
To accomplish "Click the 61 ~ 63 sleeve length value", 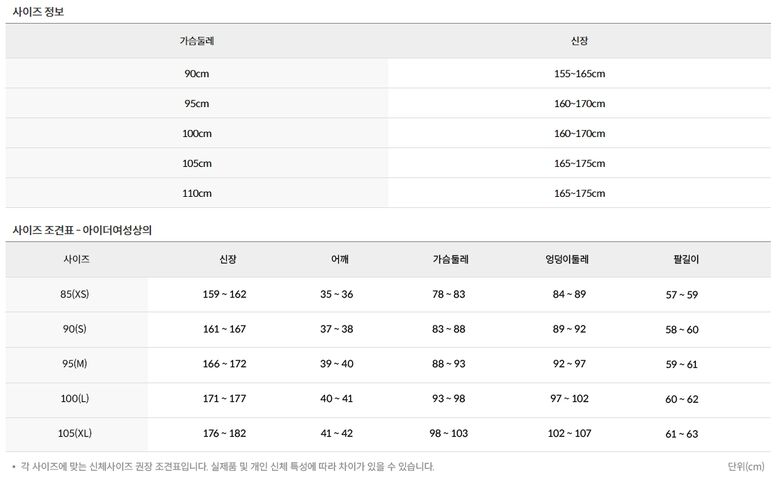I will (x=682, y=434).
